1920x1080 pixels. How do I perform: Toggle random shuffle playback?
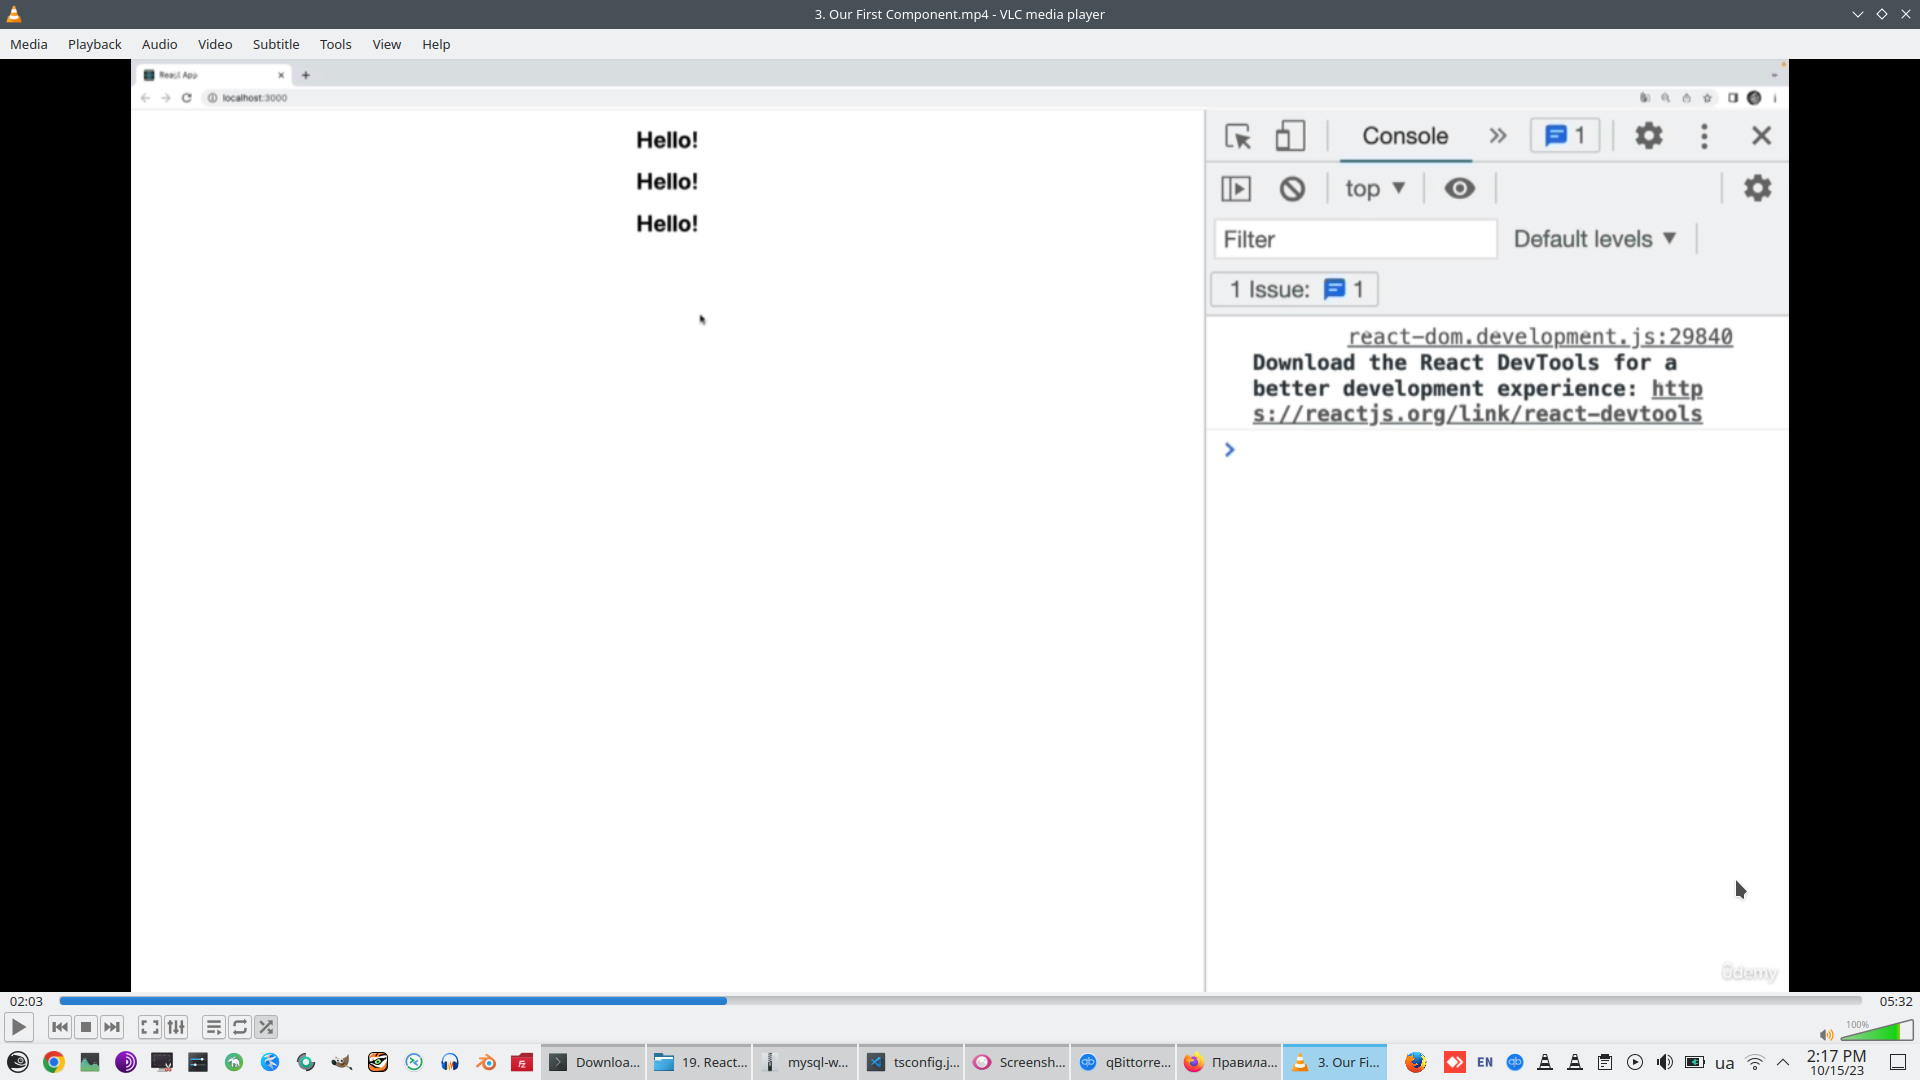266,1027
